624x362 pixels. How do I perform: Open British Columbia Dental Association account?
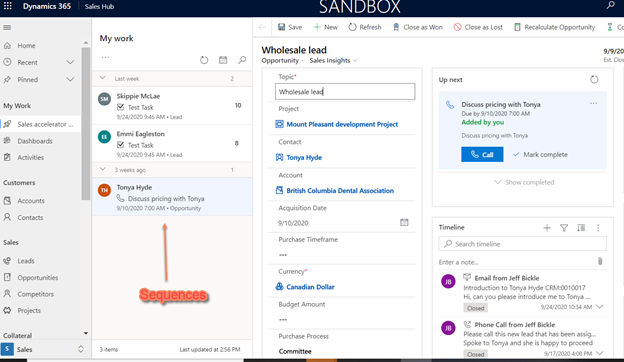340,191
